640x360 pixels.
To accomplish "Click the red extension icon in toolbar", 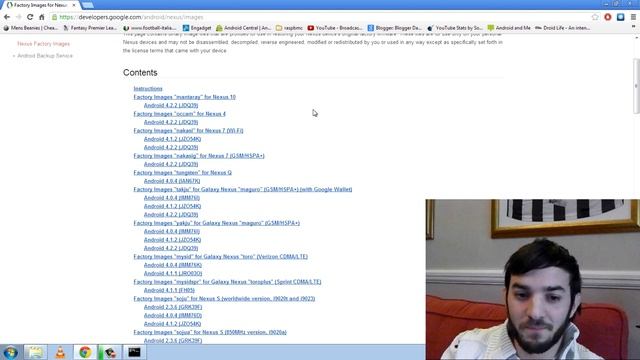I will pyautogui.click(x=608, y=17).
